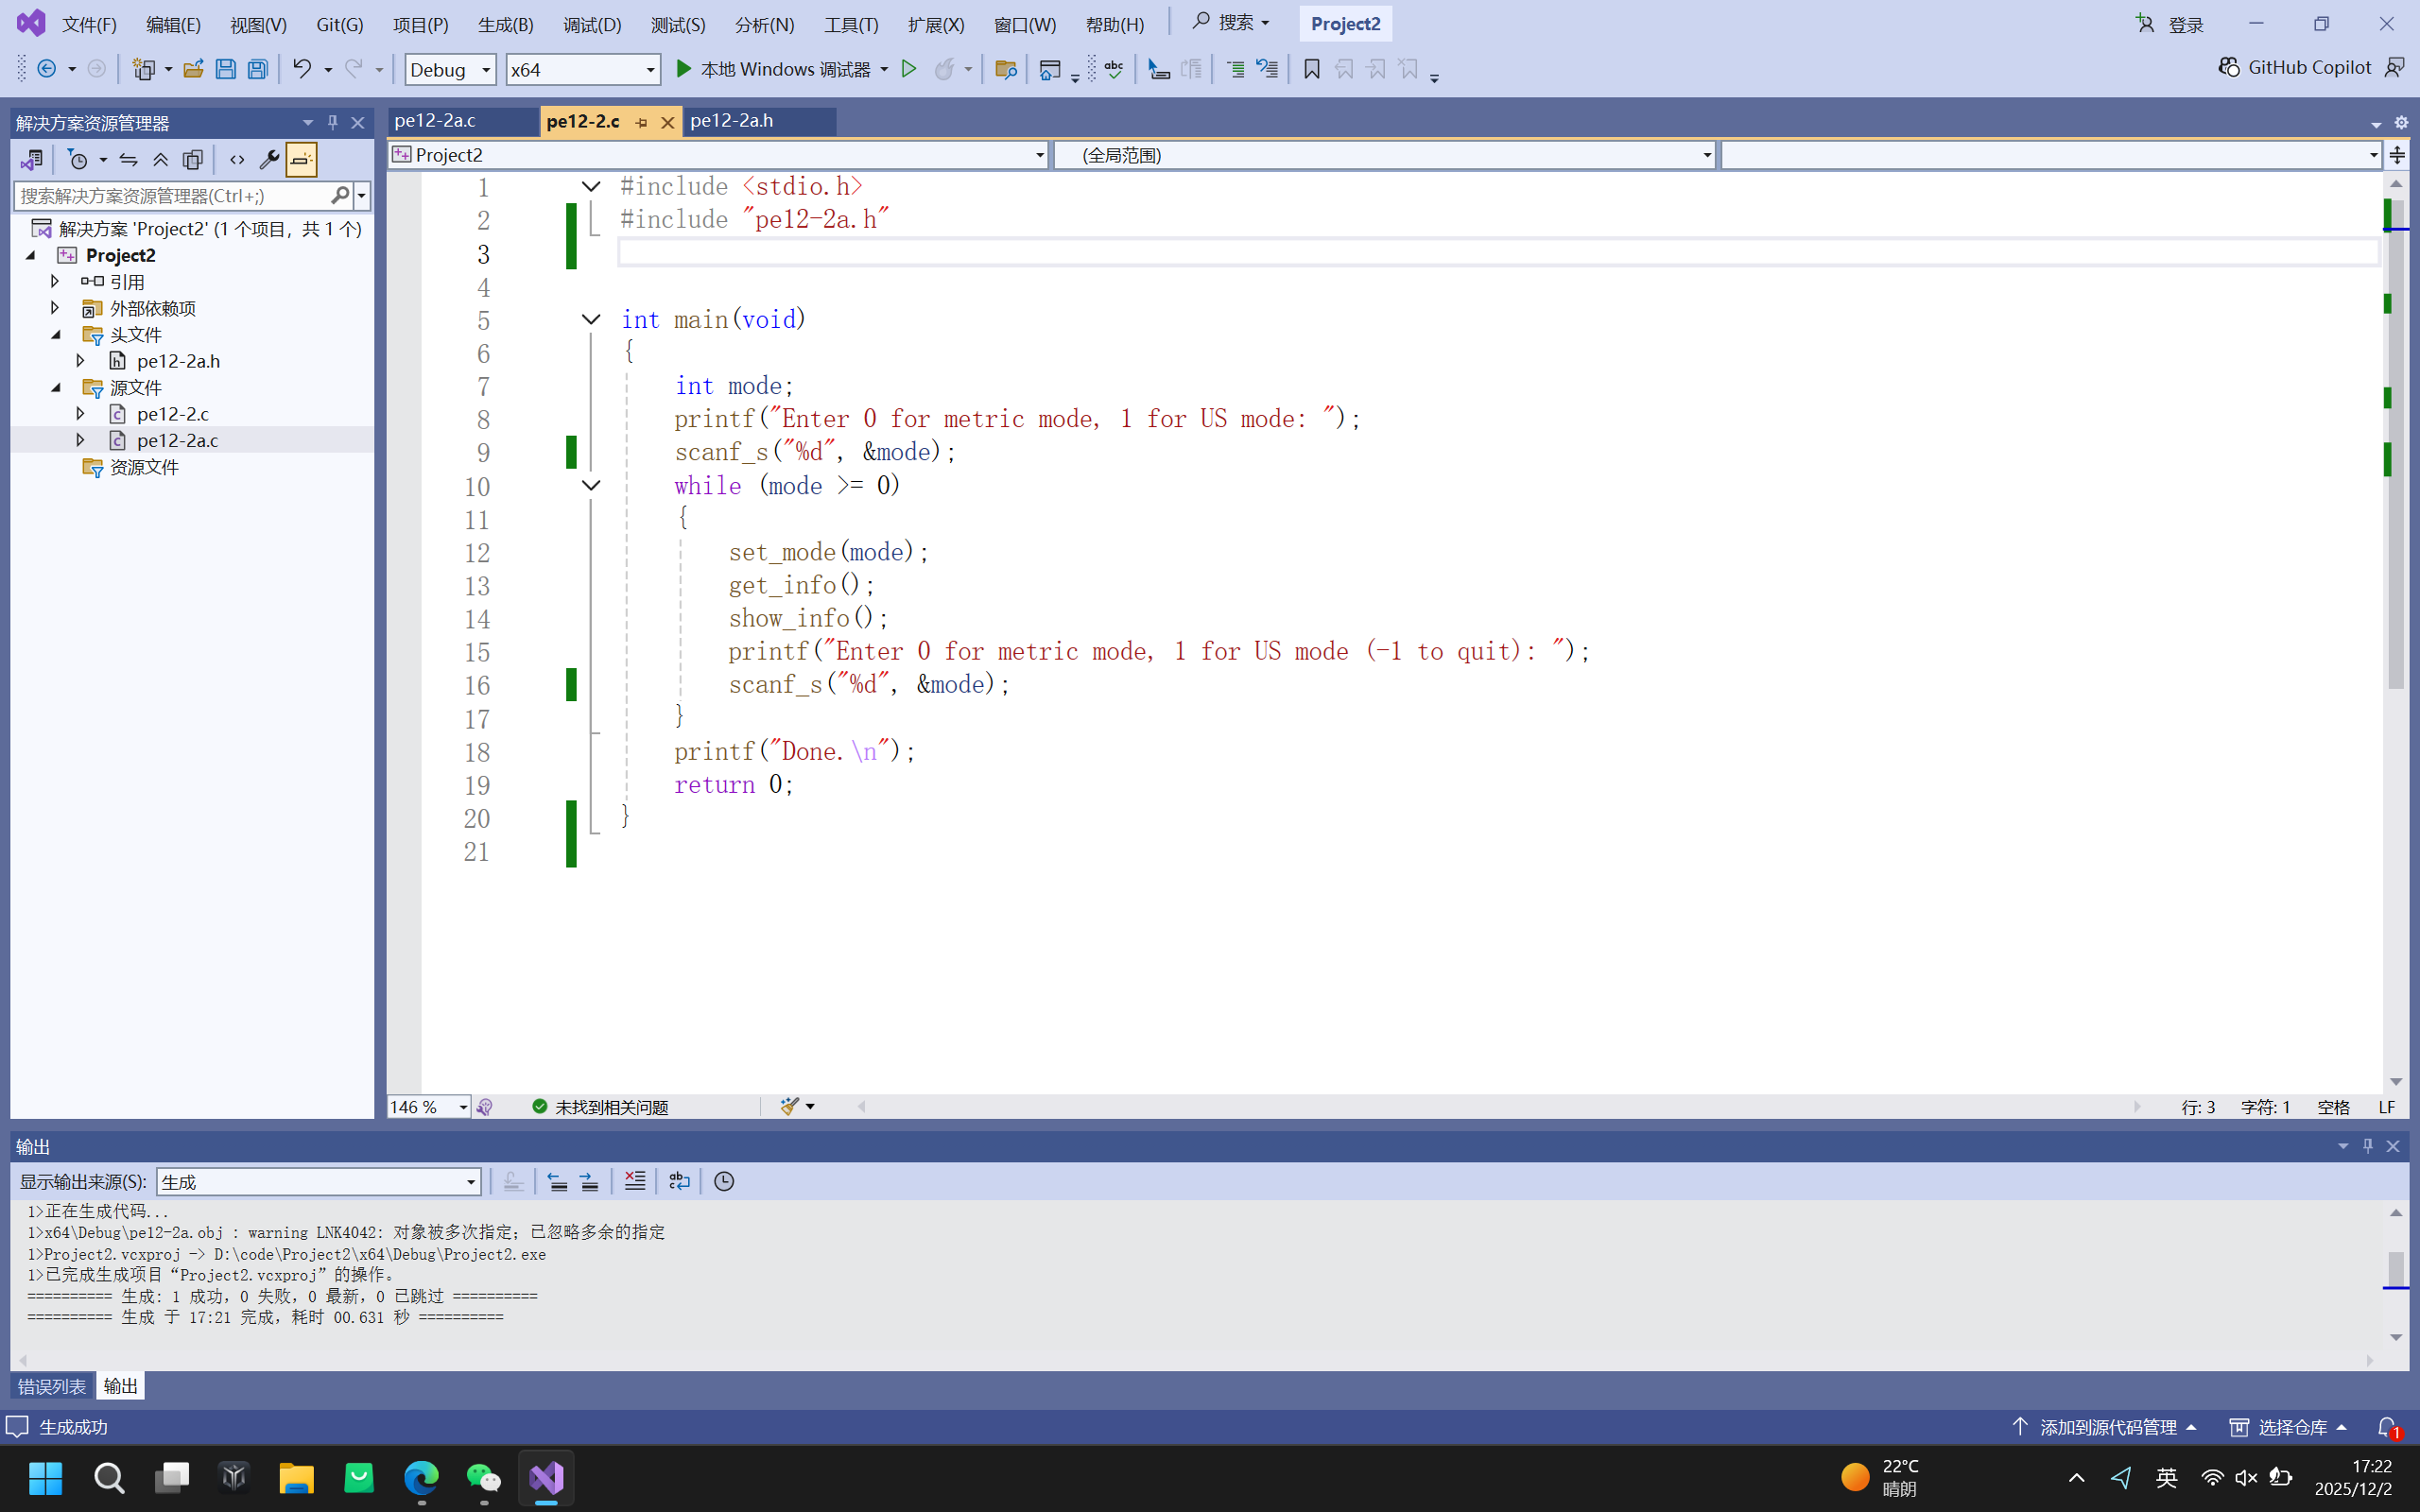This screenshot has height=1512, width=2420.
Task: Toggle pin on pe12-2.c tab
Action: coord(642,122)
